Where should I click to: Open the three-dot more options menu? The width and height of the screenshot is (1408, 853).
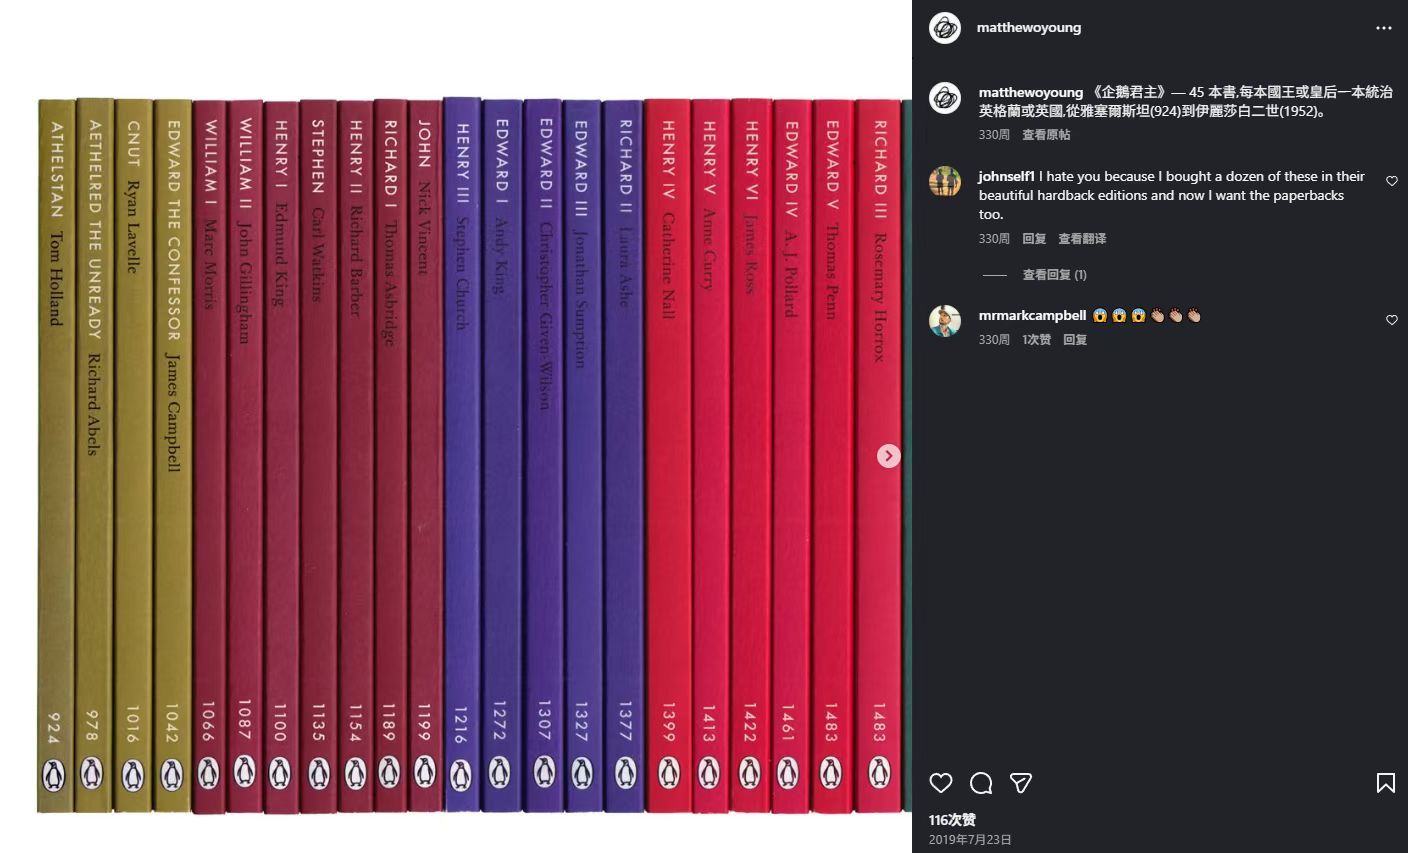(x=1384, y=28)
